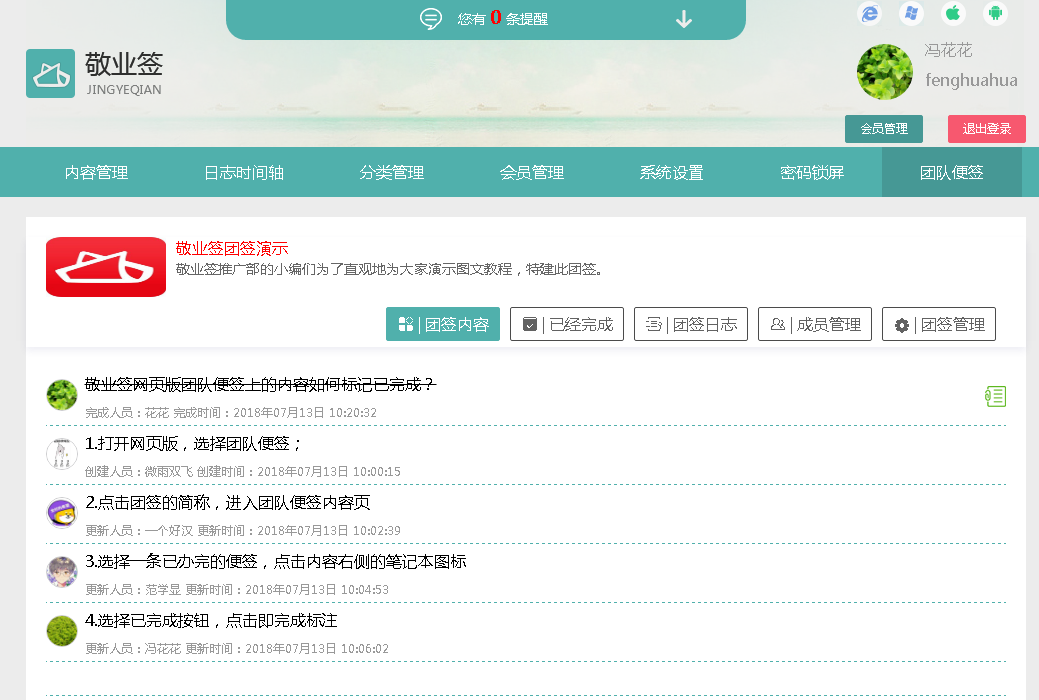This screenshot has width=1039, height=700.
Task: Open the IE browser version icon
Action: coord(869,13)
